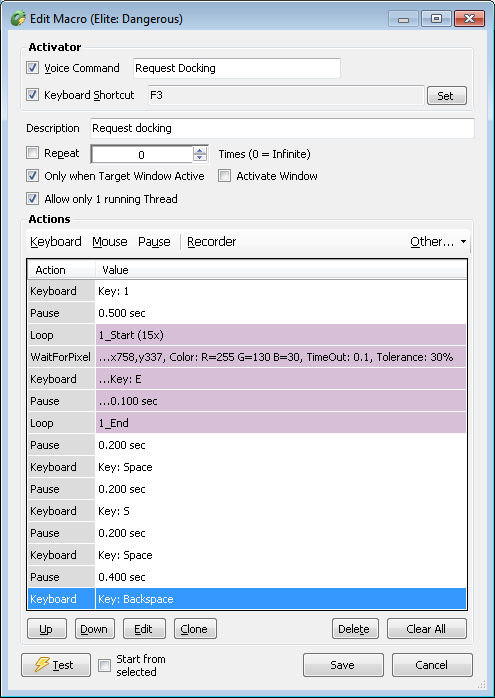Toggle the Voice Command checkbox

(x=32, y=68)
